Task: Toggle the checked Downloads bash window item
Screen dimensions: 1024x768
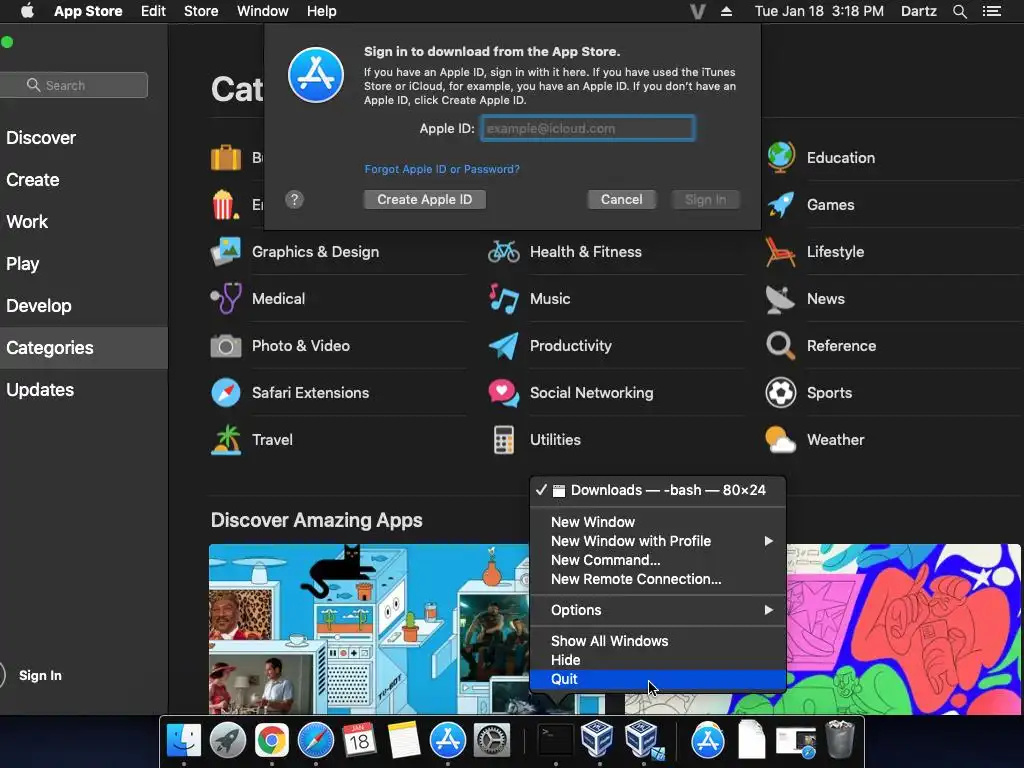Action: (x=658, y=490)
